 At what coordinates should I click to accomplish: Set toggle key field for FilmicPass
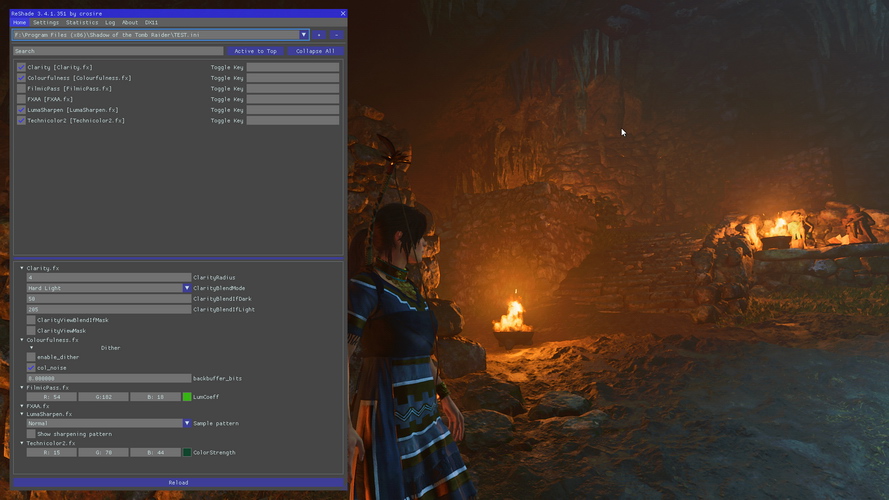click(x=293, y=88)
